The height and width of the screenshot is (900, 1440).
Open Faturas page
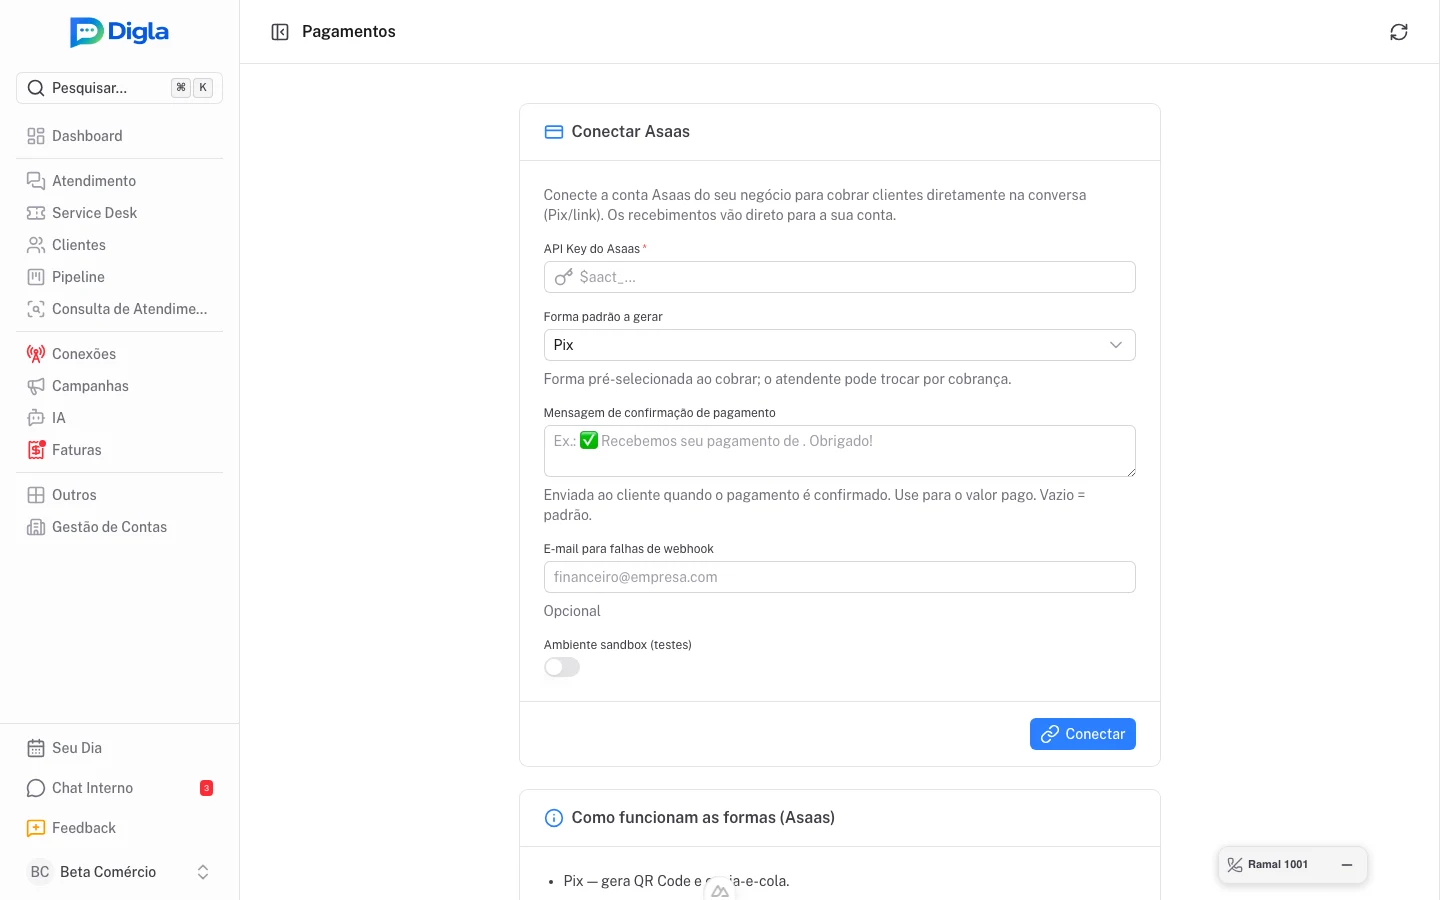click(119, 450)
